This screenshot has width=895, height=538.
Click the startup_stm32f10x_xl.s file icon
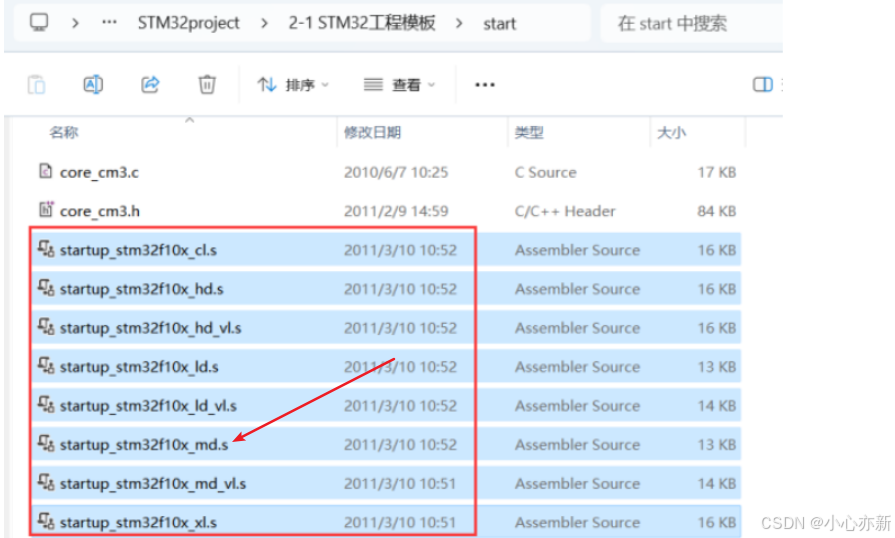(x=46, y=521)
